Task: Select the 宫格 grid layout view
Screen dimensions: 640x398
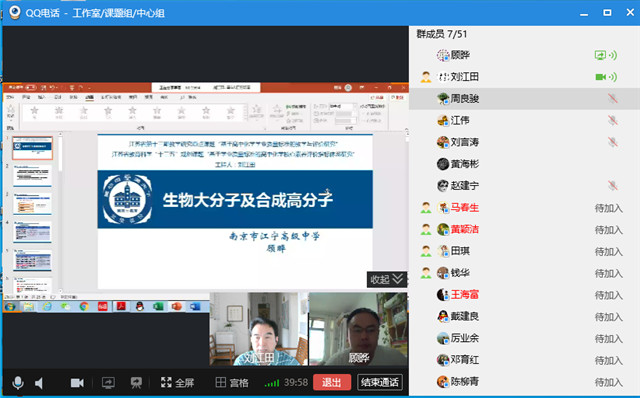Action: (x=232, y=382)
